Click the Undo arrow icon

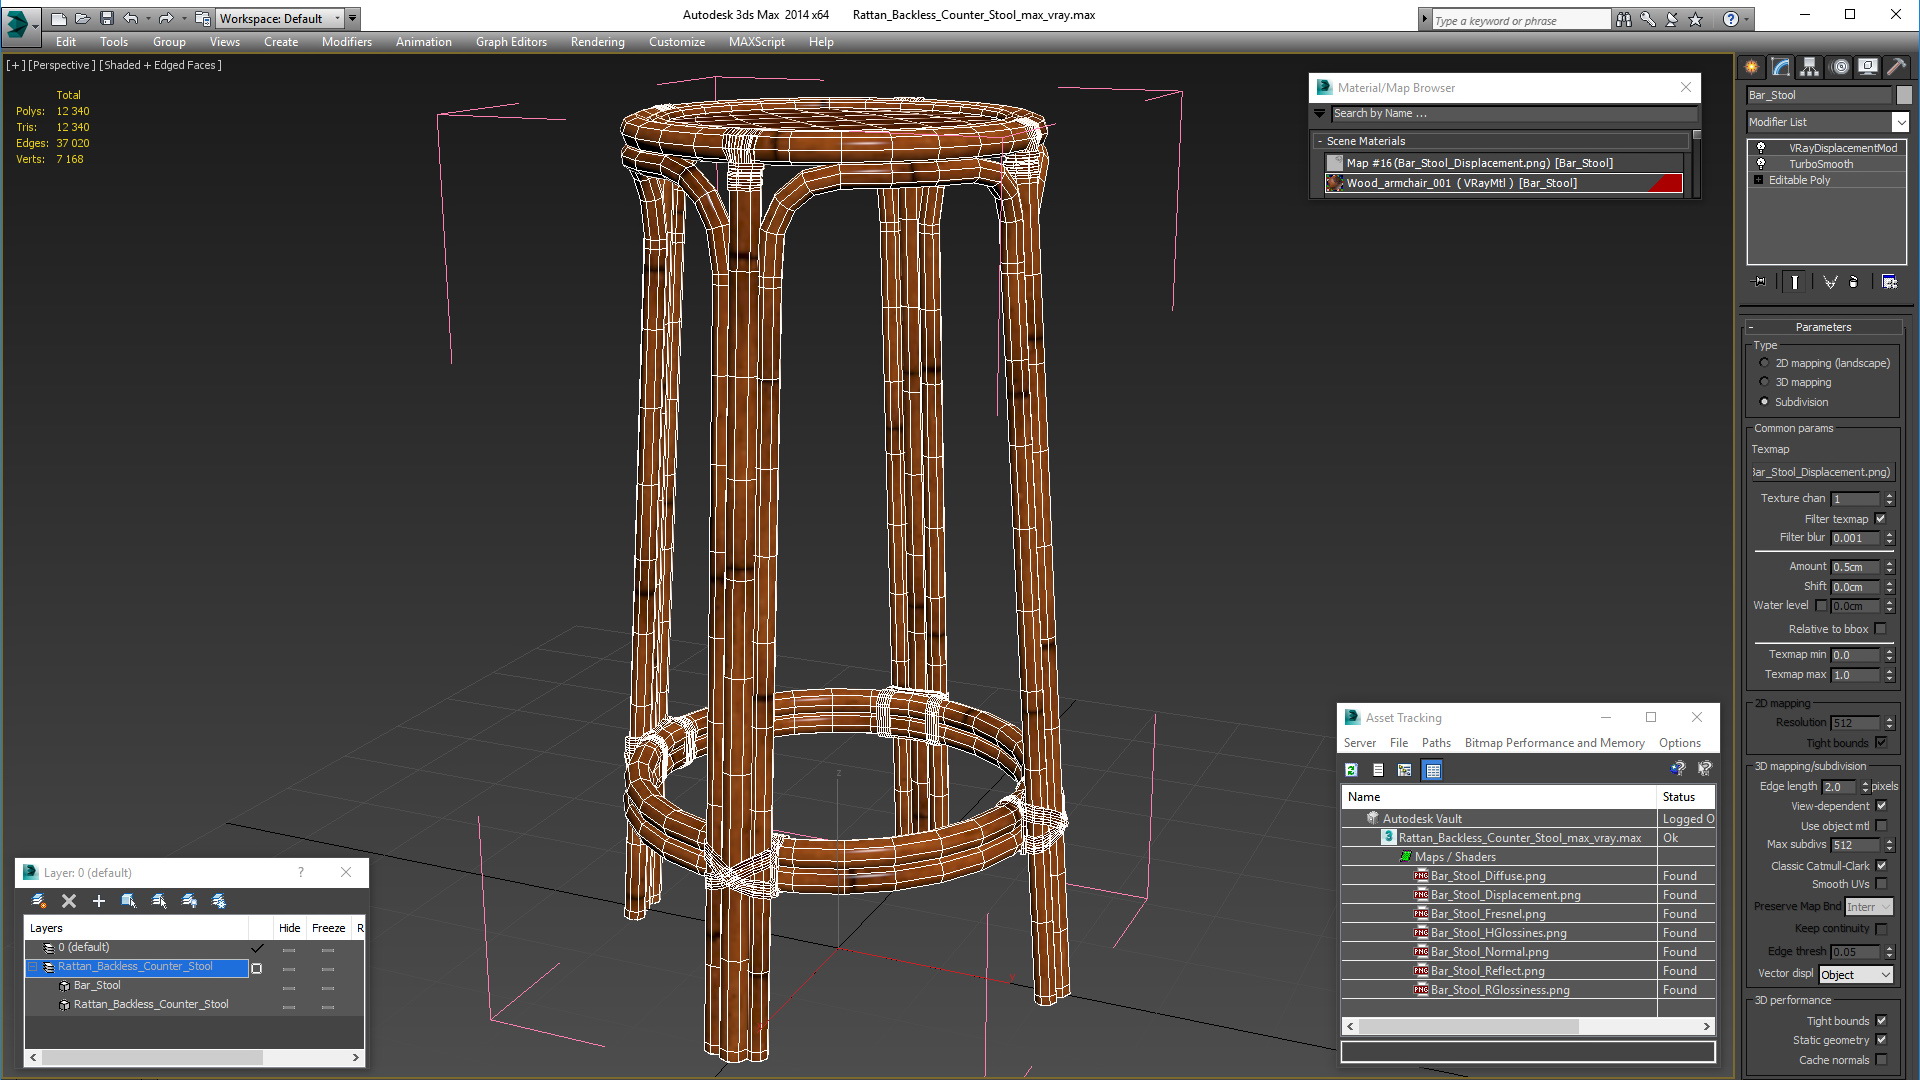pyautogui.click(x=131, y=18)
